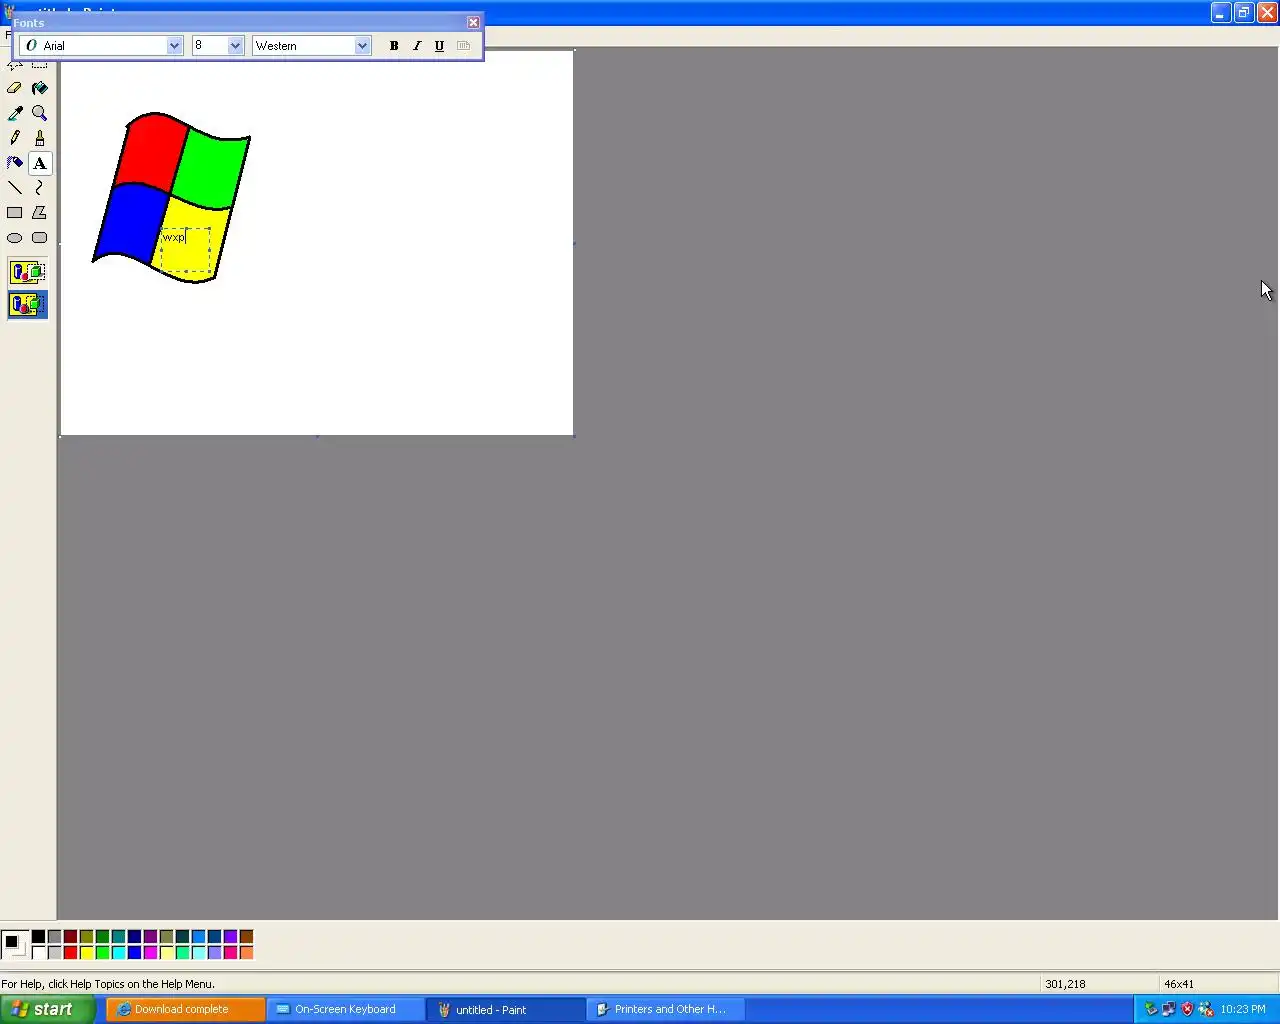Viewport: 1280px width, 1024px height.
Task: Select the Brush tool
Action: click(40, 138)
